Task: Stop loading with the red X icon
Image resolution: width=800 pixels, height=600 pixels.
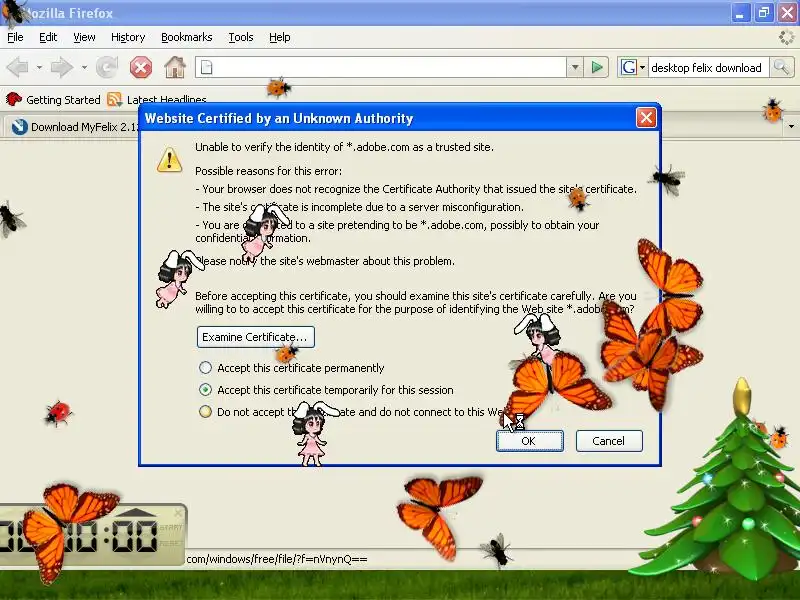Action: [x=141, y=67]
